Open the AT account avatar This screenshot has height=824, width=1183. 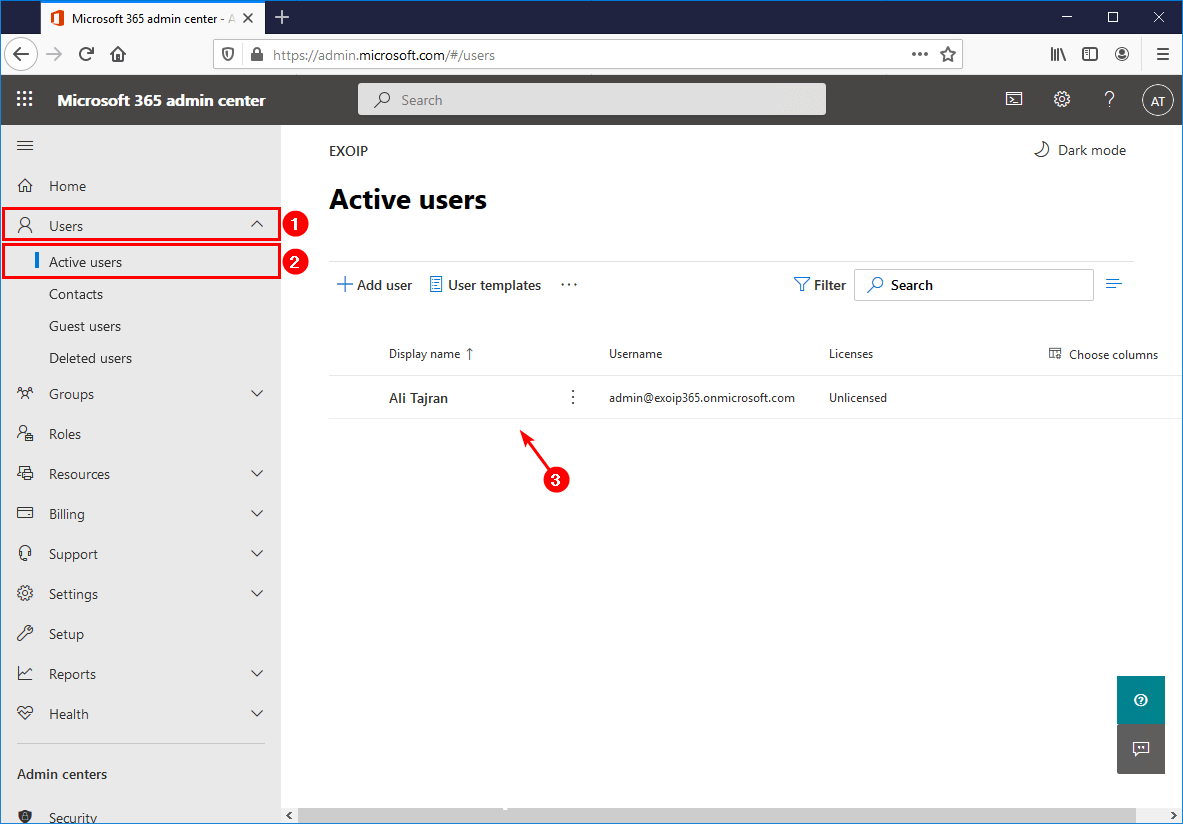[x=1157, y=100]
